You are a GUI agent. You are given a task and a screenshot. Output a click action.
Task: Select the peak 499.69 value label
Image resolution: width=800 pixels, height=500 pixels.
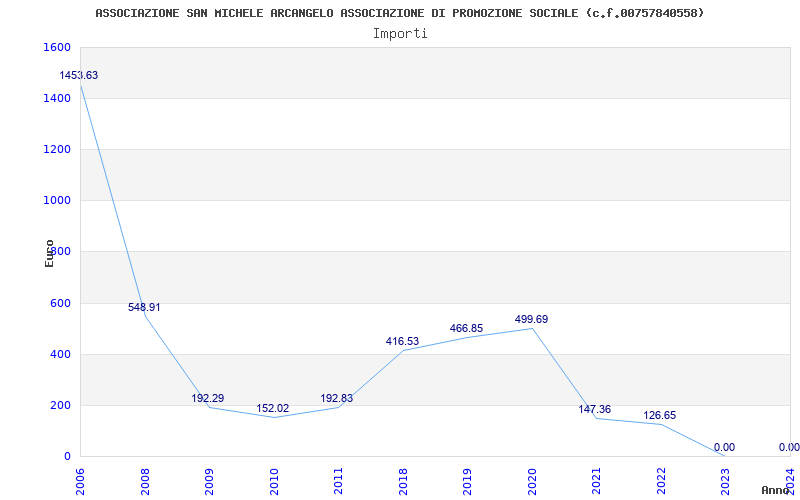[x=531, y=320]
